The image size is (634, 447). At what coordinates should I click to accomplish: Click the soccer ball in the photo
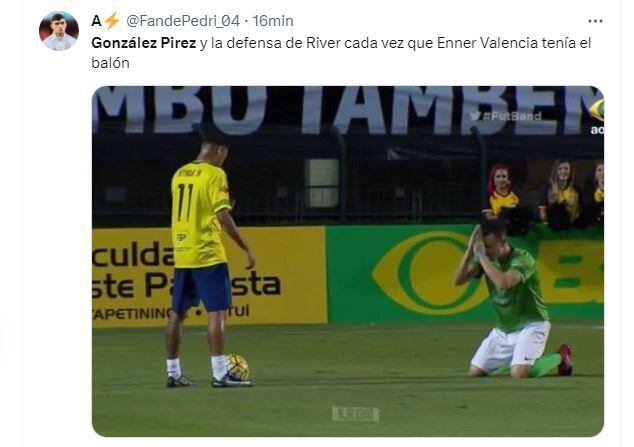point(238,367)
